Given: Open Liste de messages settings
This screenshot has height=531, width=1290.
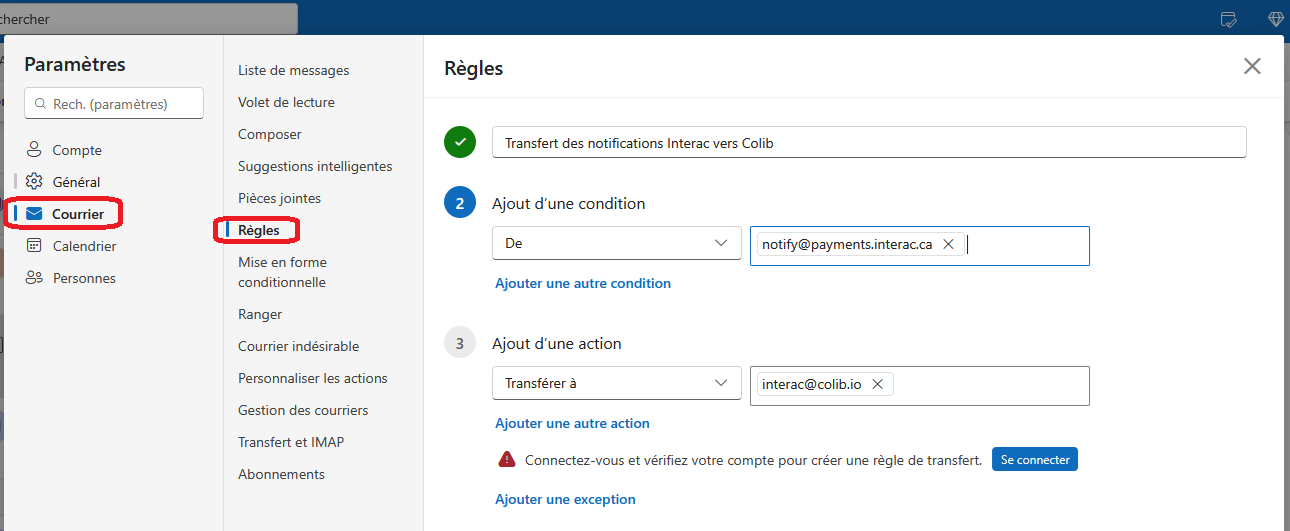Looking at the screenshot, I should click(x=294, y=70).
